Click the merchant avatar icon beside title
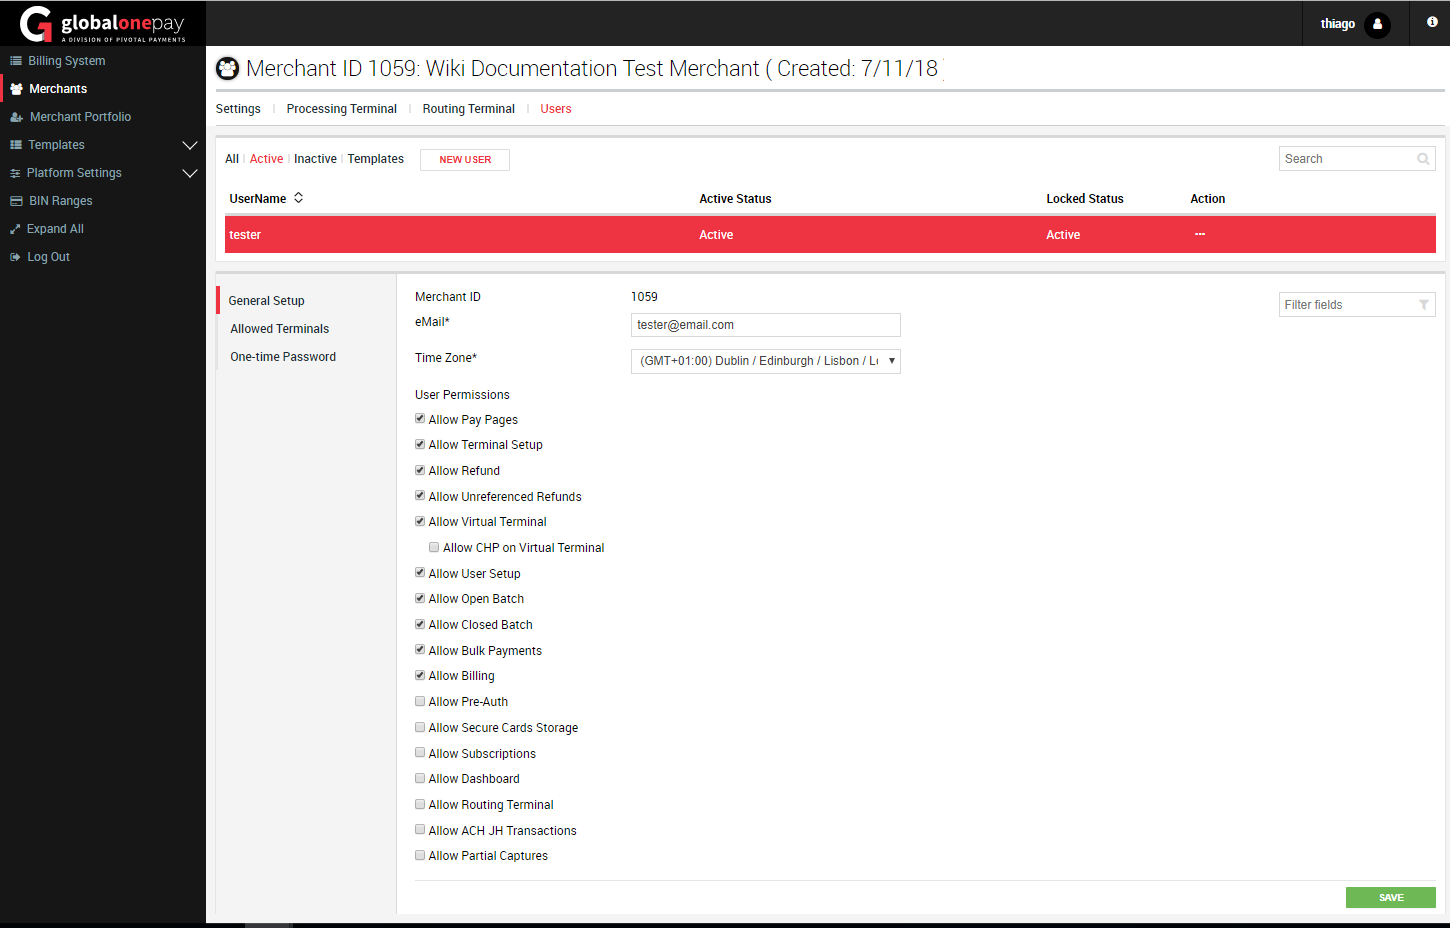 (228, 68)
